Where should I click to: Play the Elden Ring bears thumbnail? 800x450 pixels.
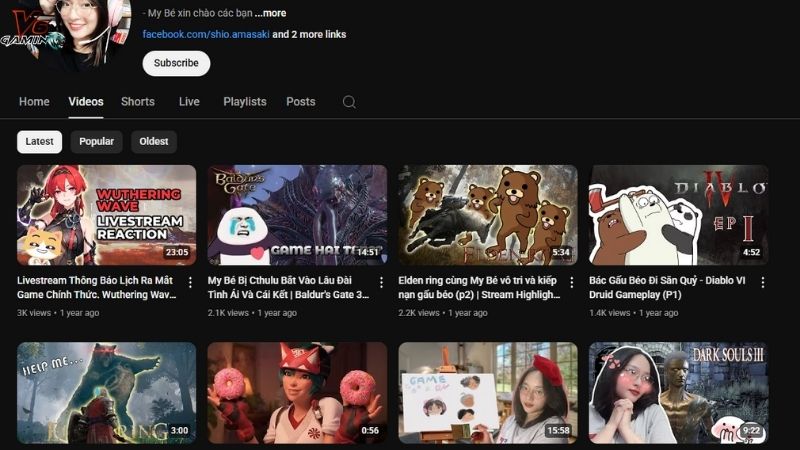(x=488, y=215)
